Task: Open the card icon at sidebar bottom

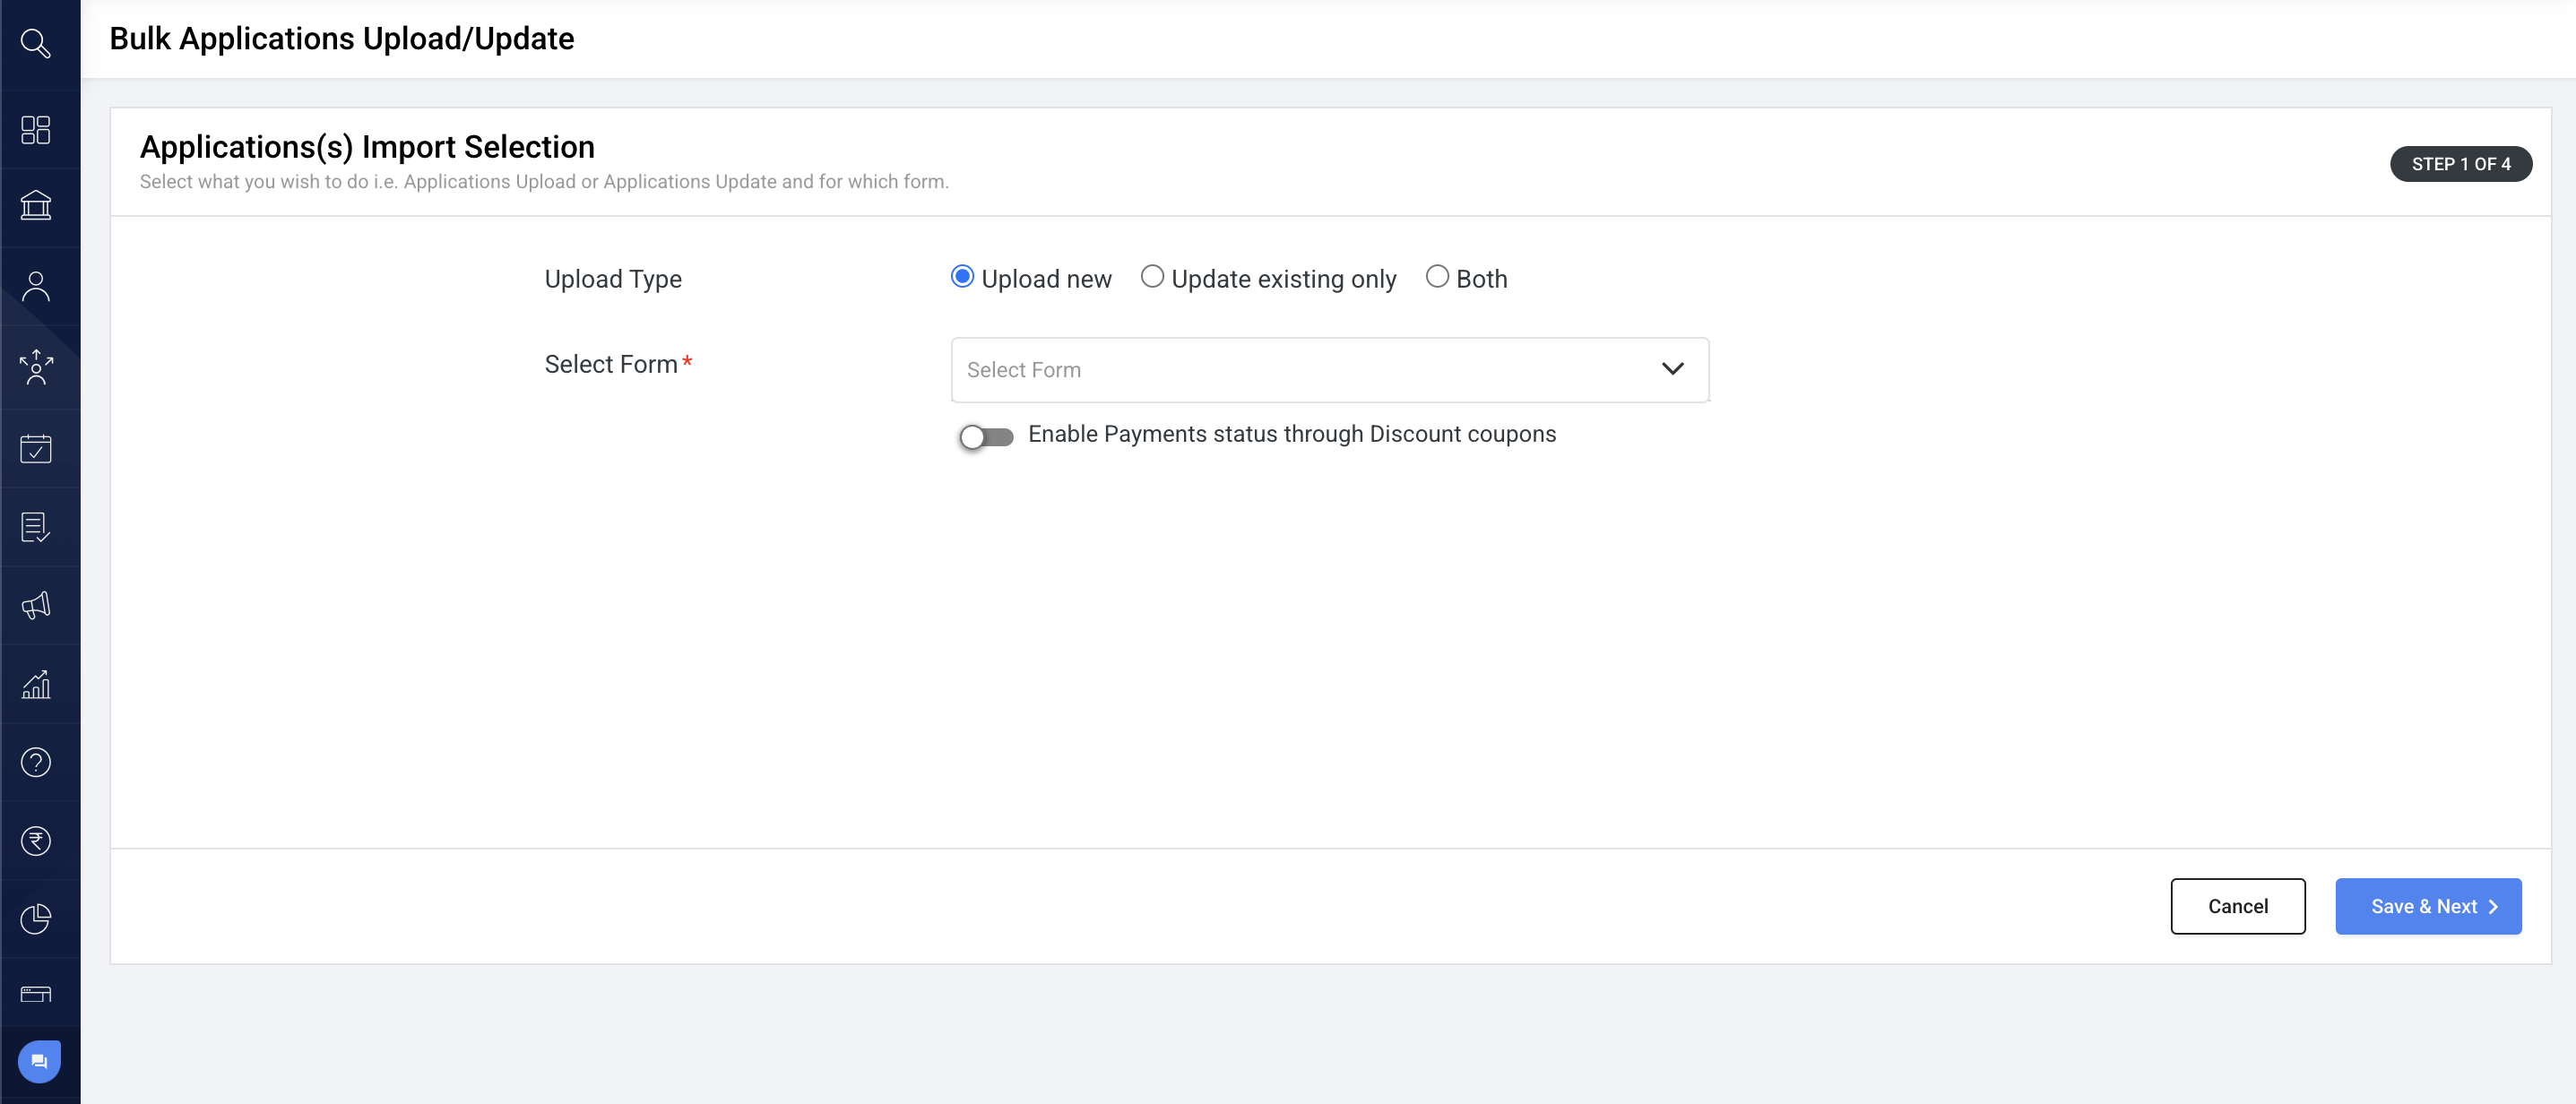Action: coord(36,994)
